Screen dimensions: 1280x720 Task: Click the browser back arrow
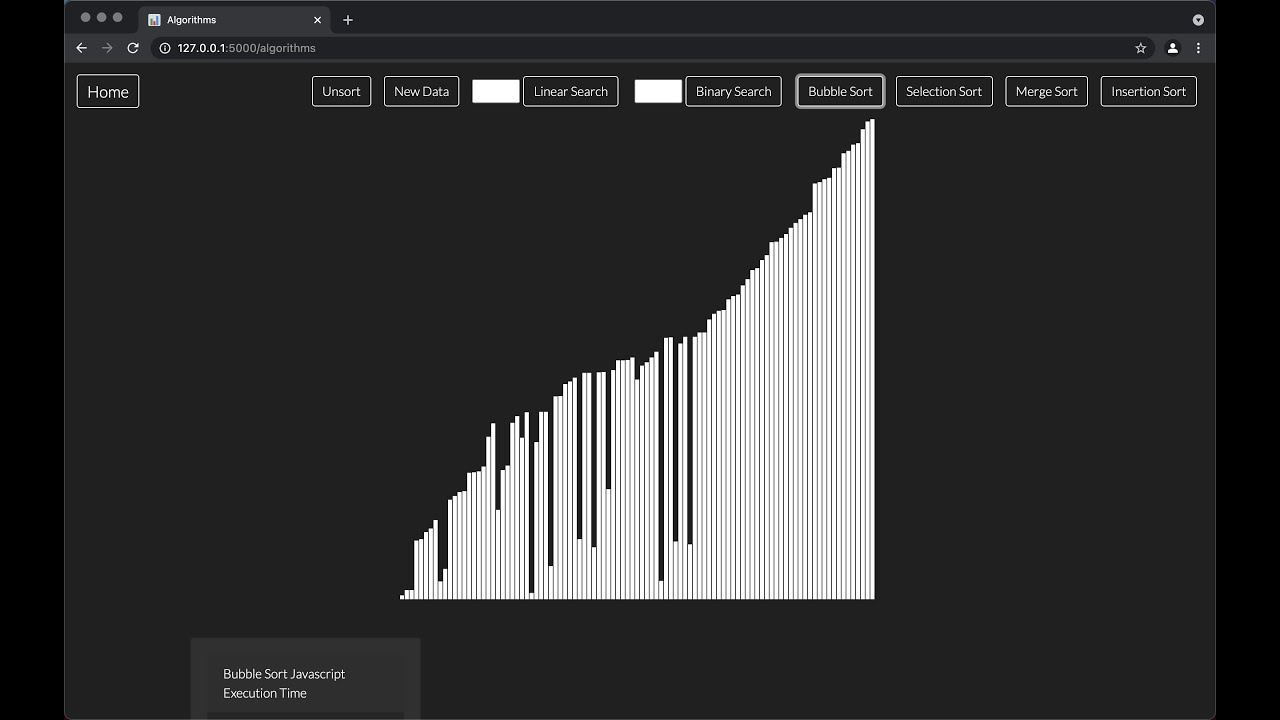point(82,48)
